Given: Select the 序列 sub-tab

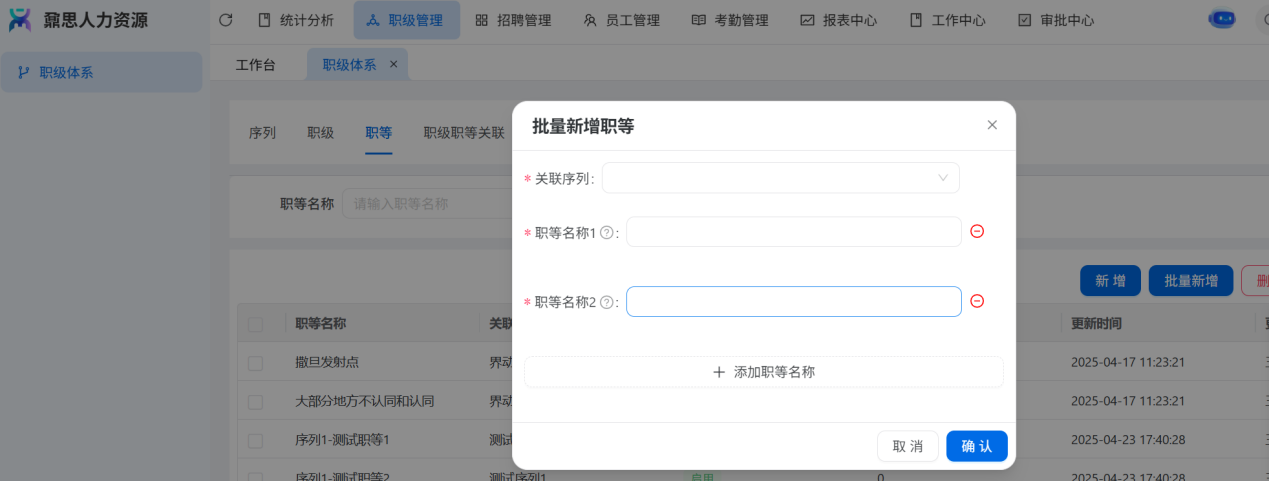Looking at the screenshot, I should pyautogui.click(x=262, y=133).
